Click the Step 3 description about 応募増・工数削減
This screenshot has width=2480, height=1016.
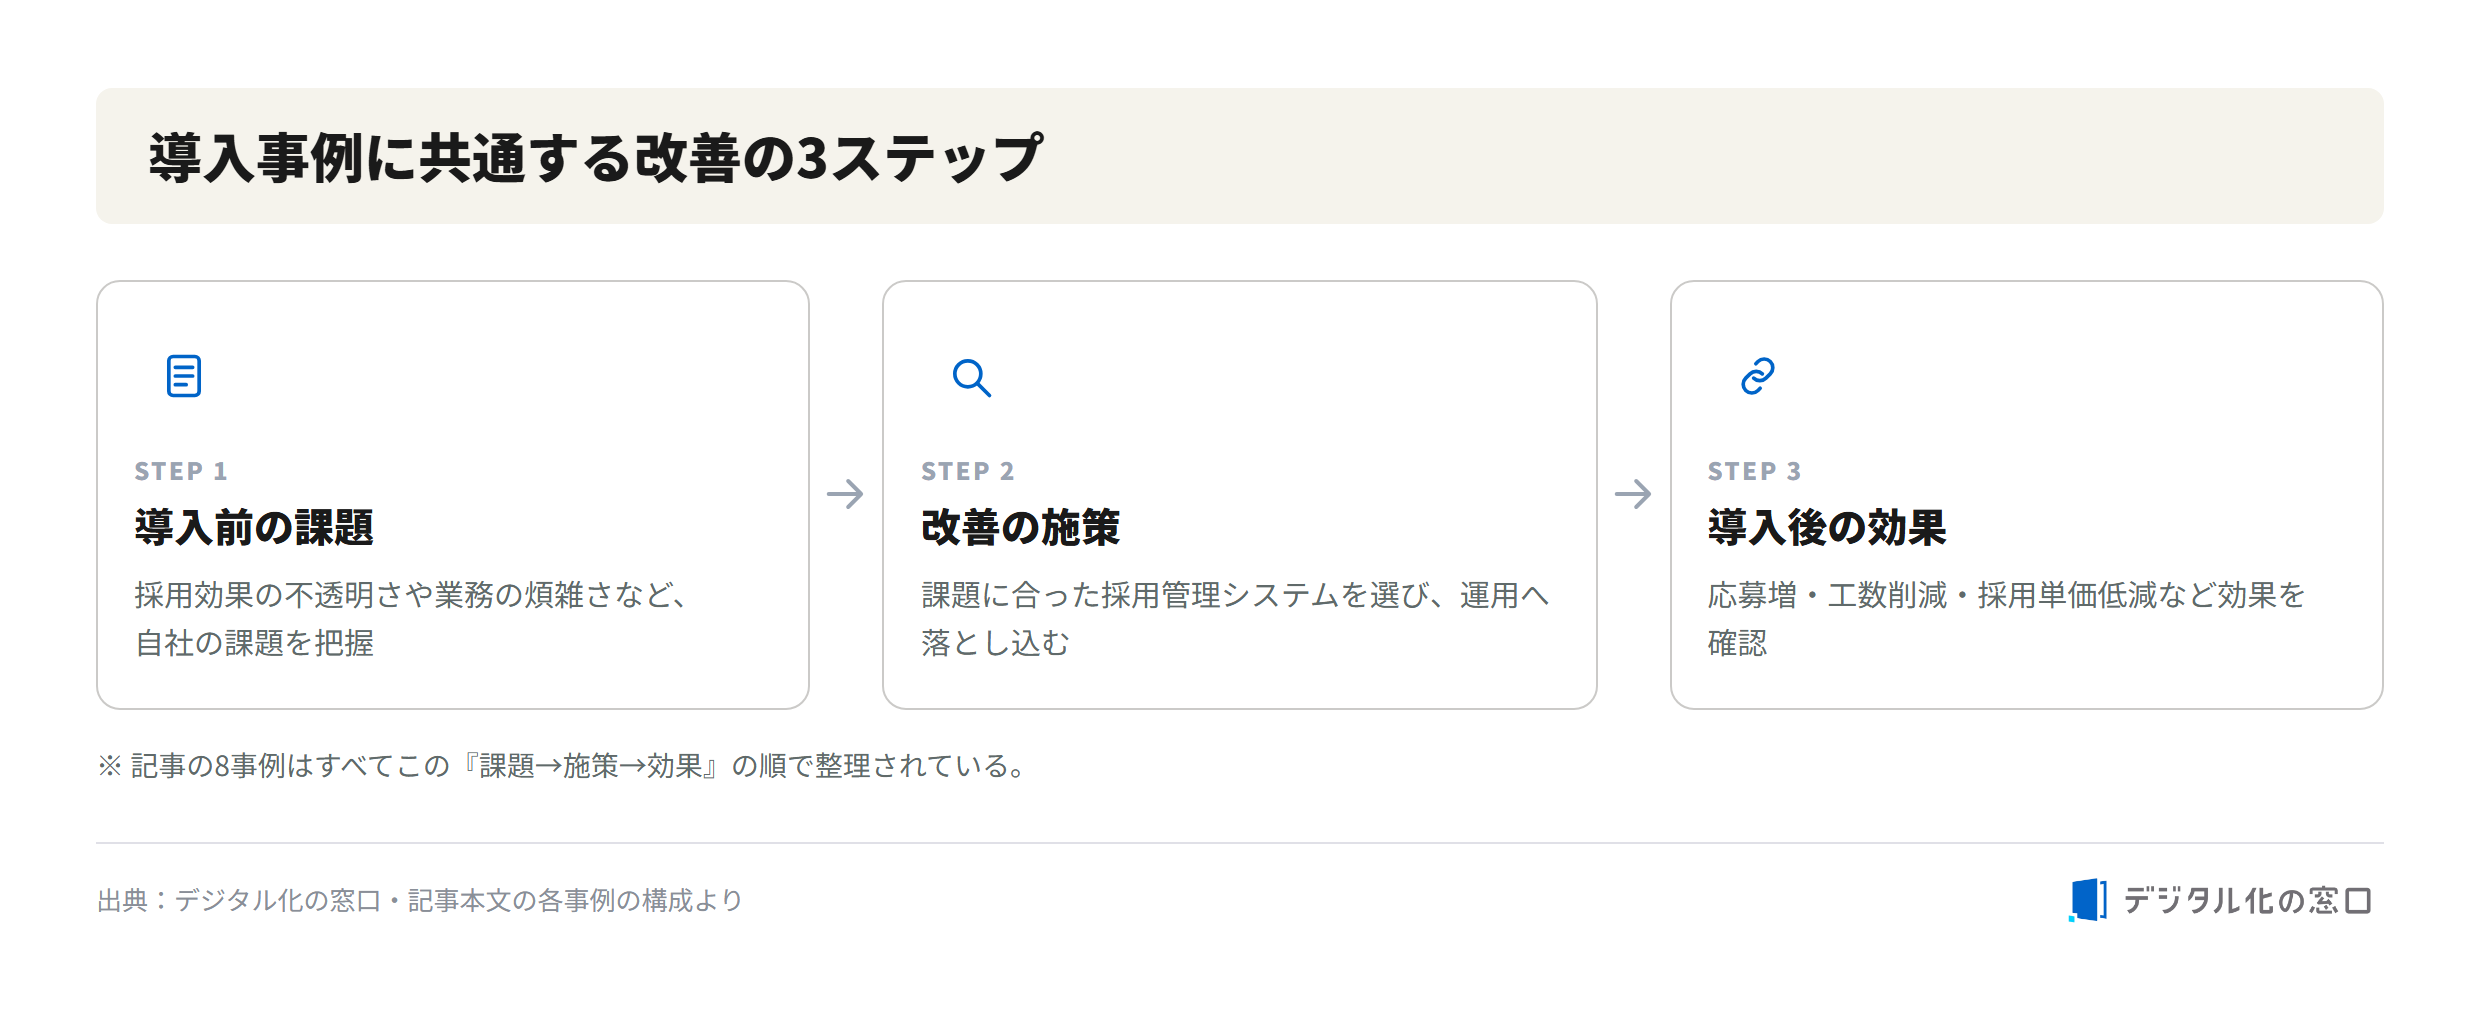[x=2007, y=619]
